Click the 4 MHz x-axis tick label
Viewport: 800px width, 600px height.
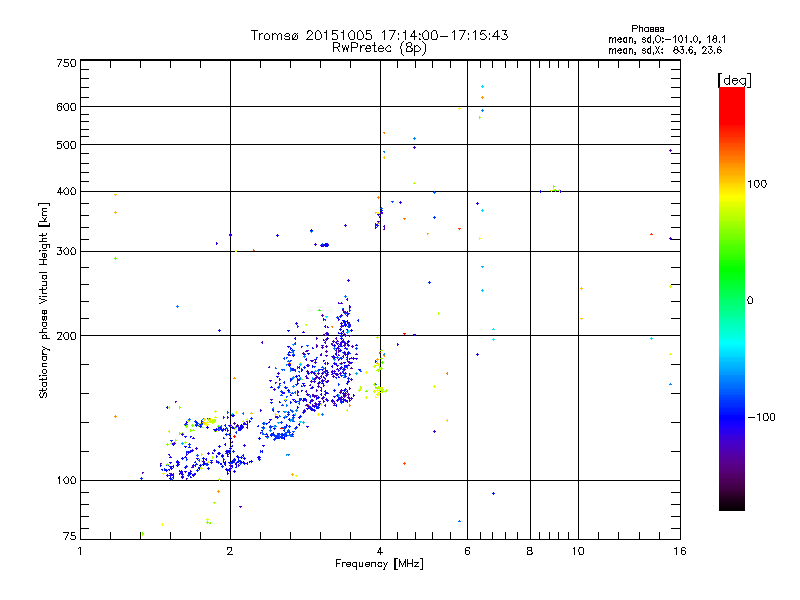tap(380, 551)
